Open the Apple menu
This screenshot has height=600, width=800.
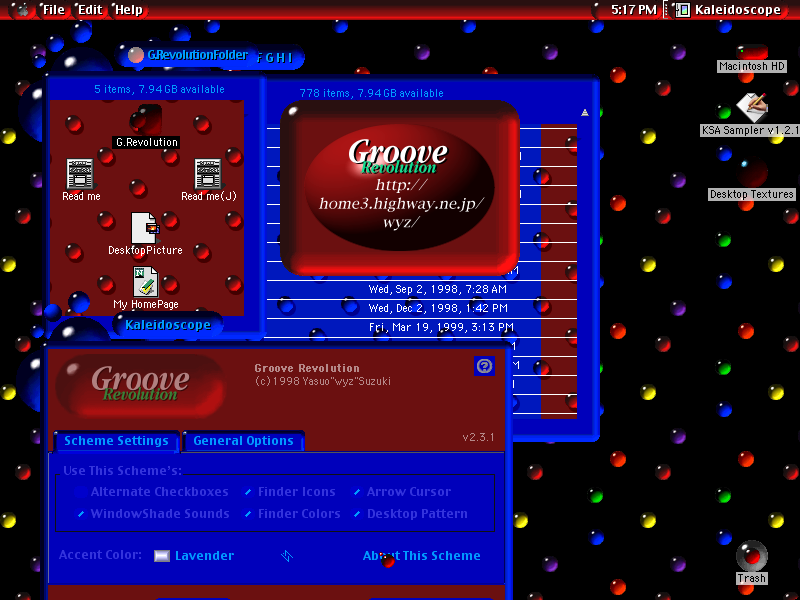click(x=21, y=10)
